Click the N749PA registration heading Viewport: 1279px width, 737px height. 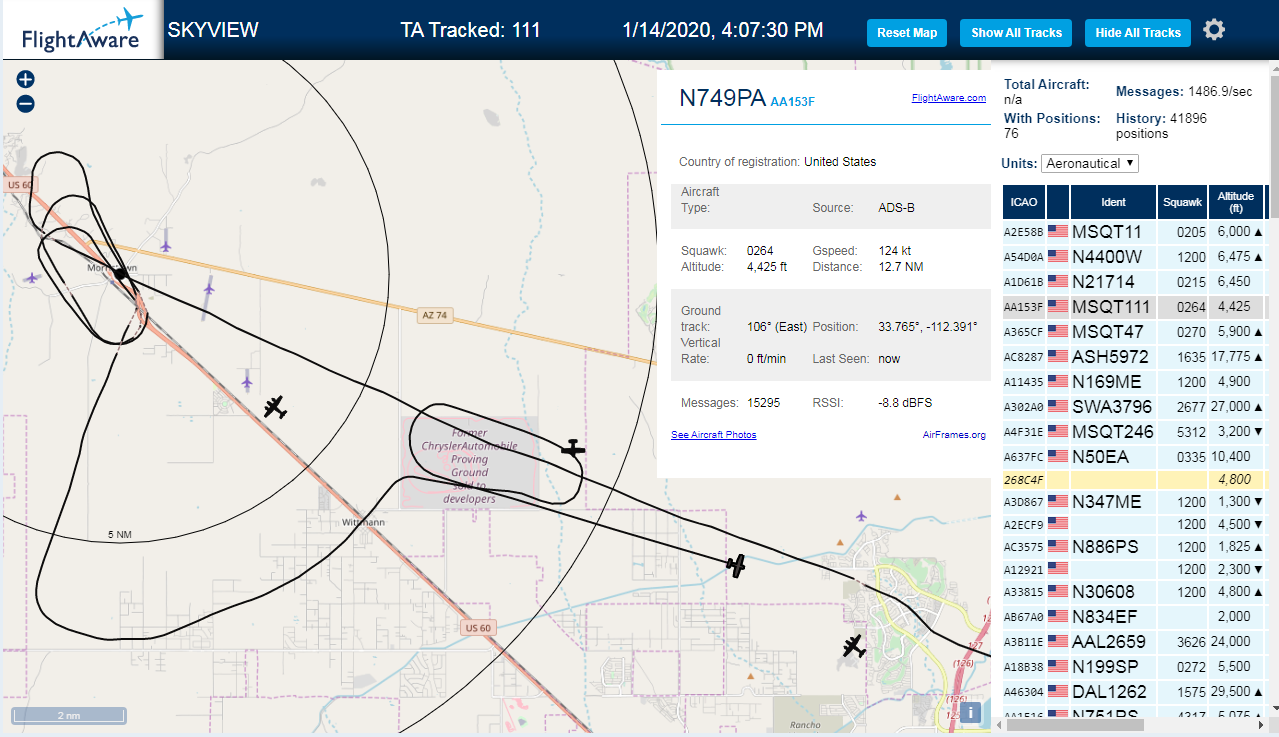tap(722, 98)
